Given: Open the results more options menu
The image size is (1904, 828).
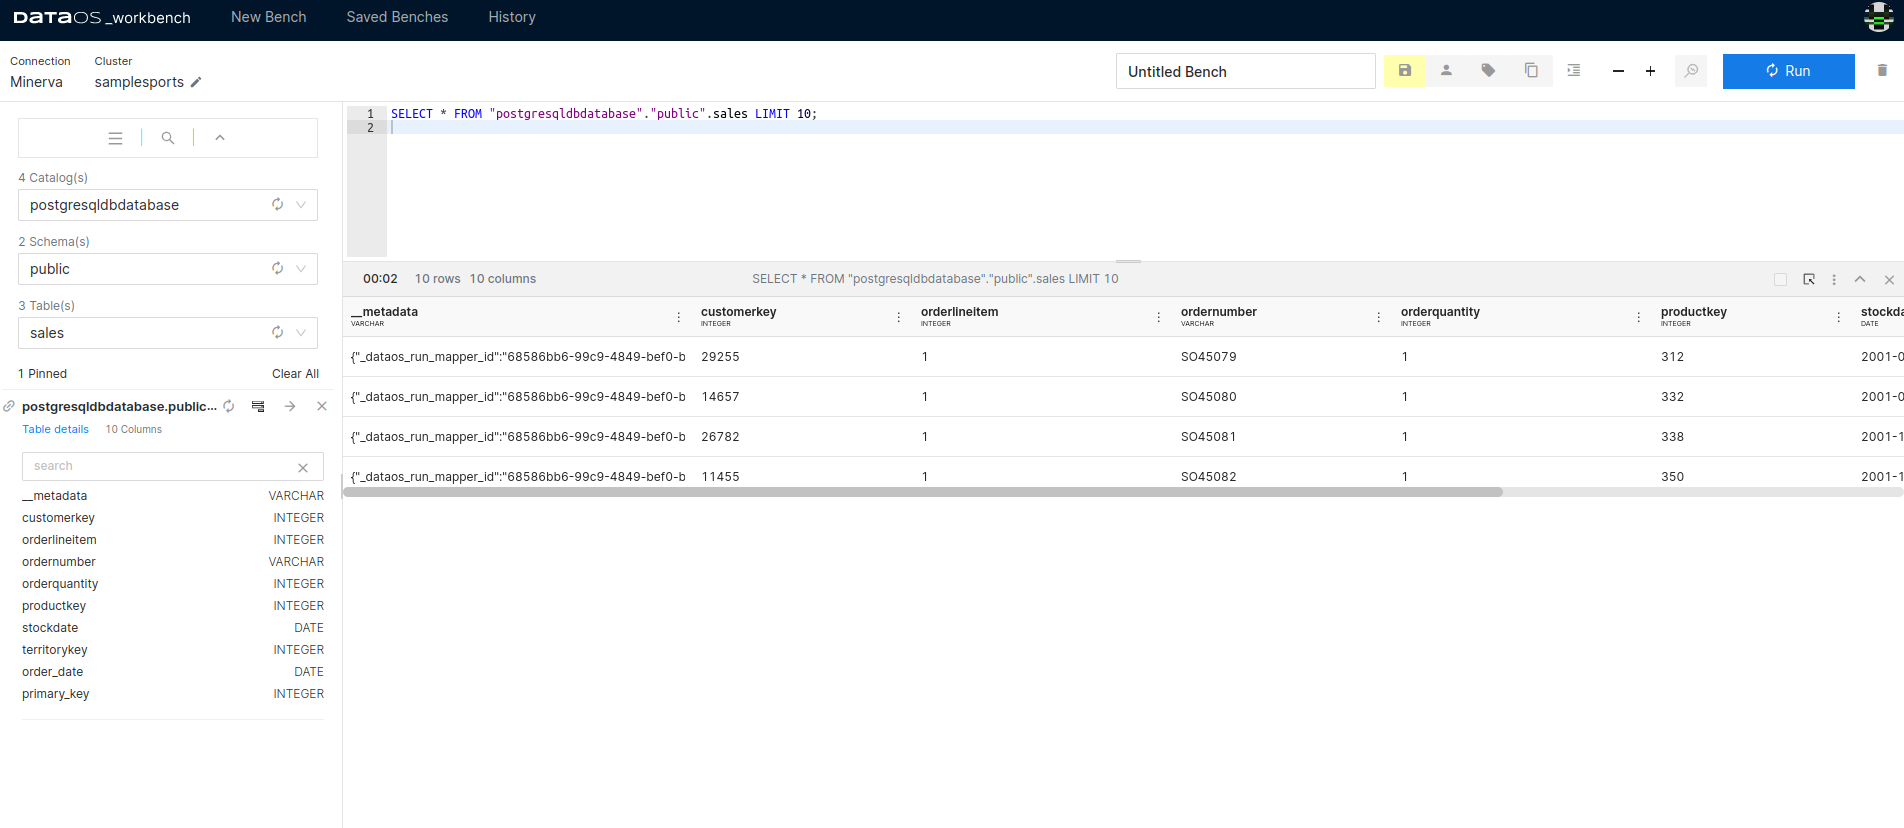Looking at the screenshot, I should click(1834, 280).
